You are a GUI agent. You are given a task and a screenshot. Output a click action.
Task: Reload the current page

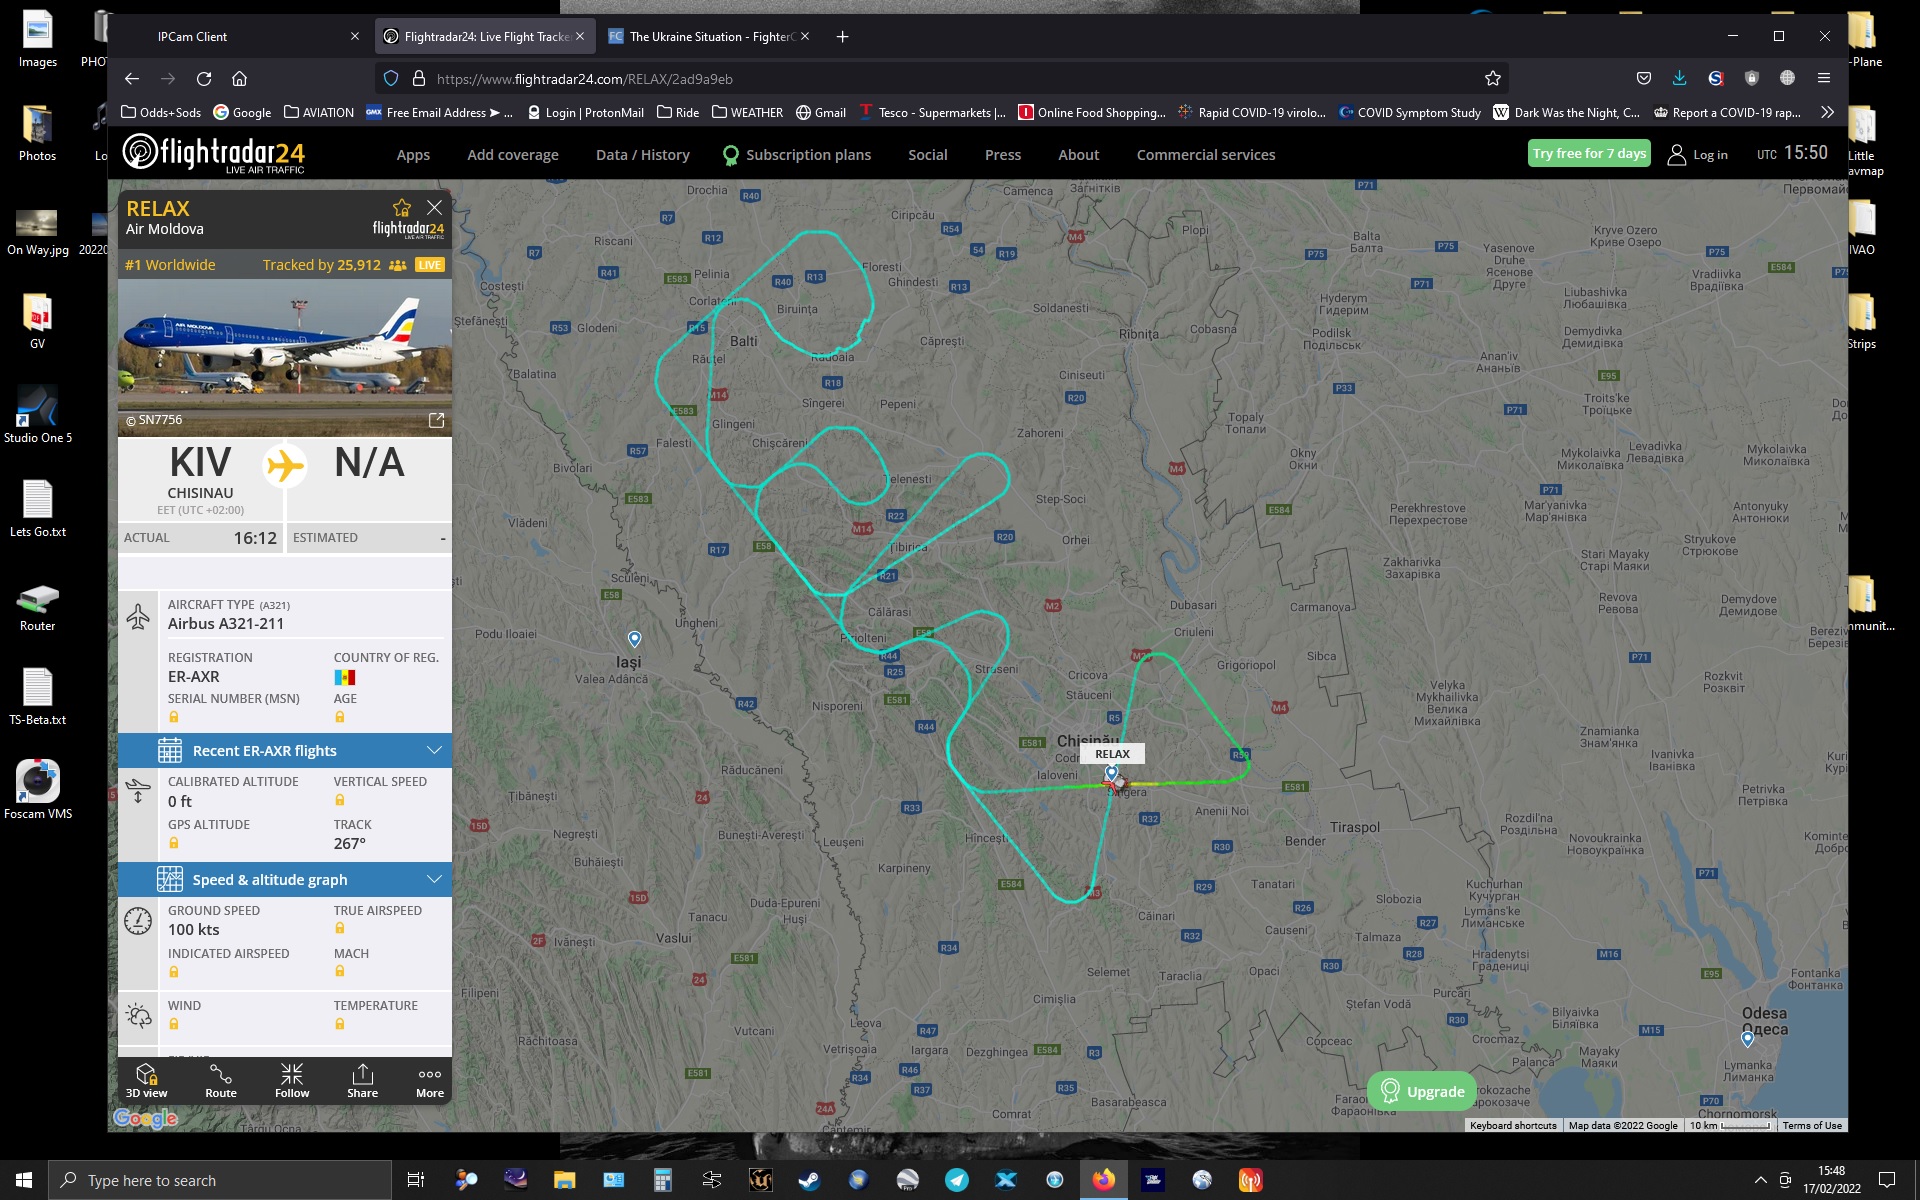(204, 79)
